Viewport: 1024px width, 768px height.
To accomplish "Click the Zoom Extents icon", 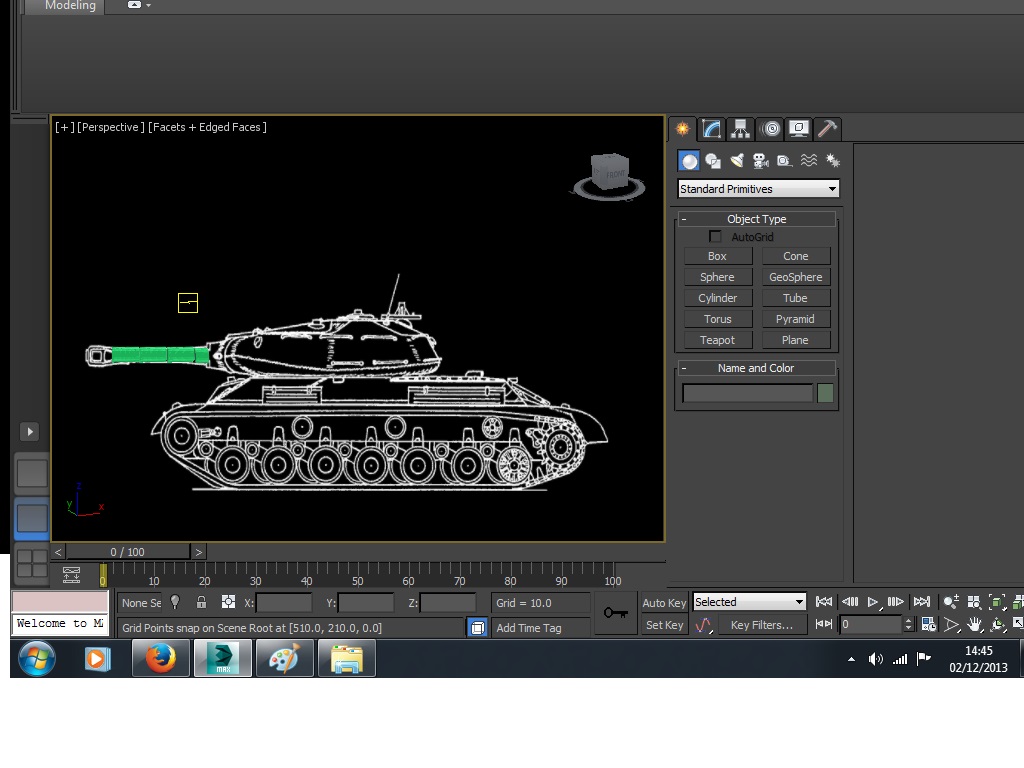I will coord(997,602).
